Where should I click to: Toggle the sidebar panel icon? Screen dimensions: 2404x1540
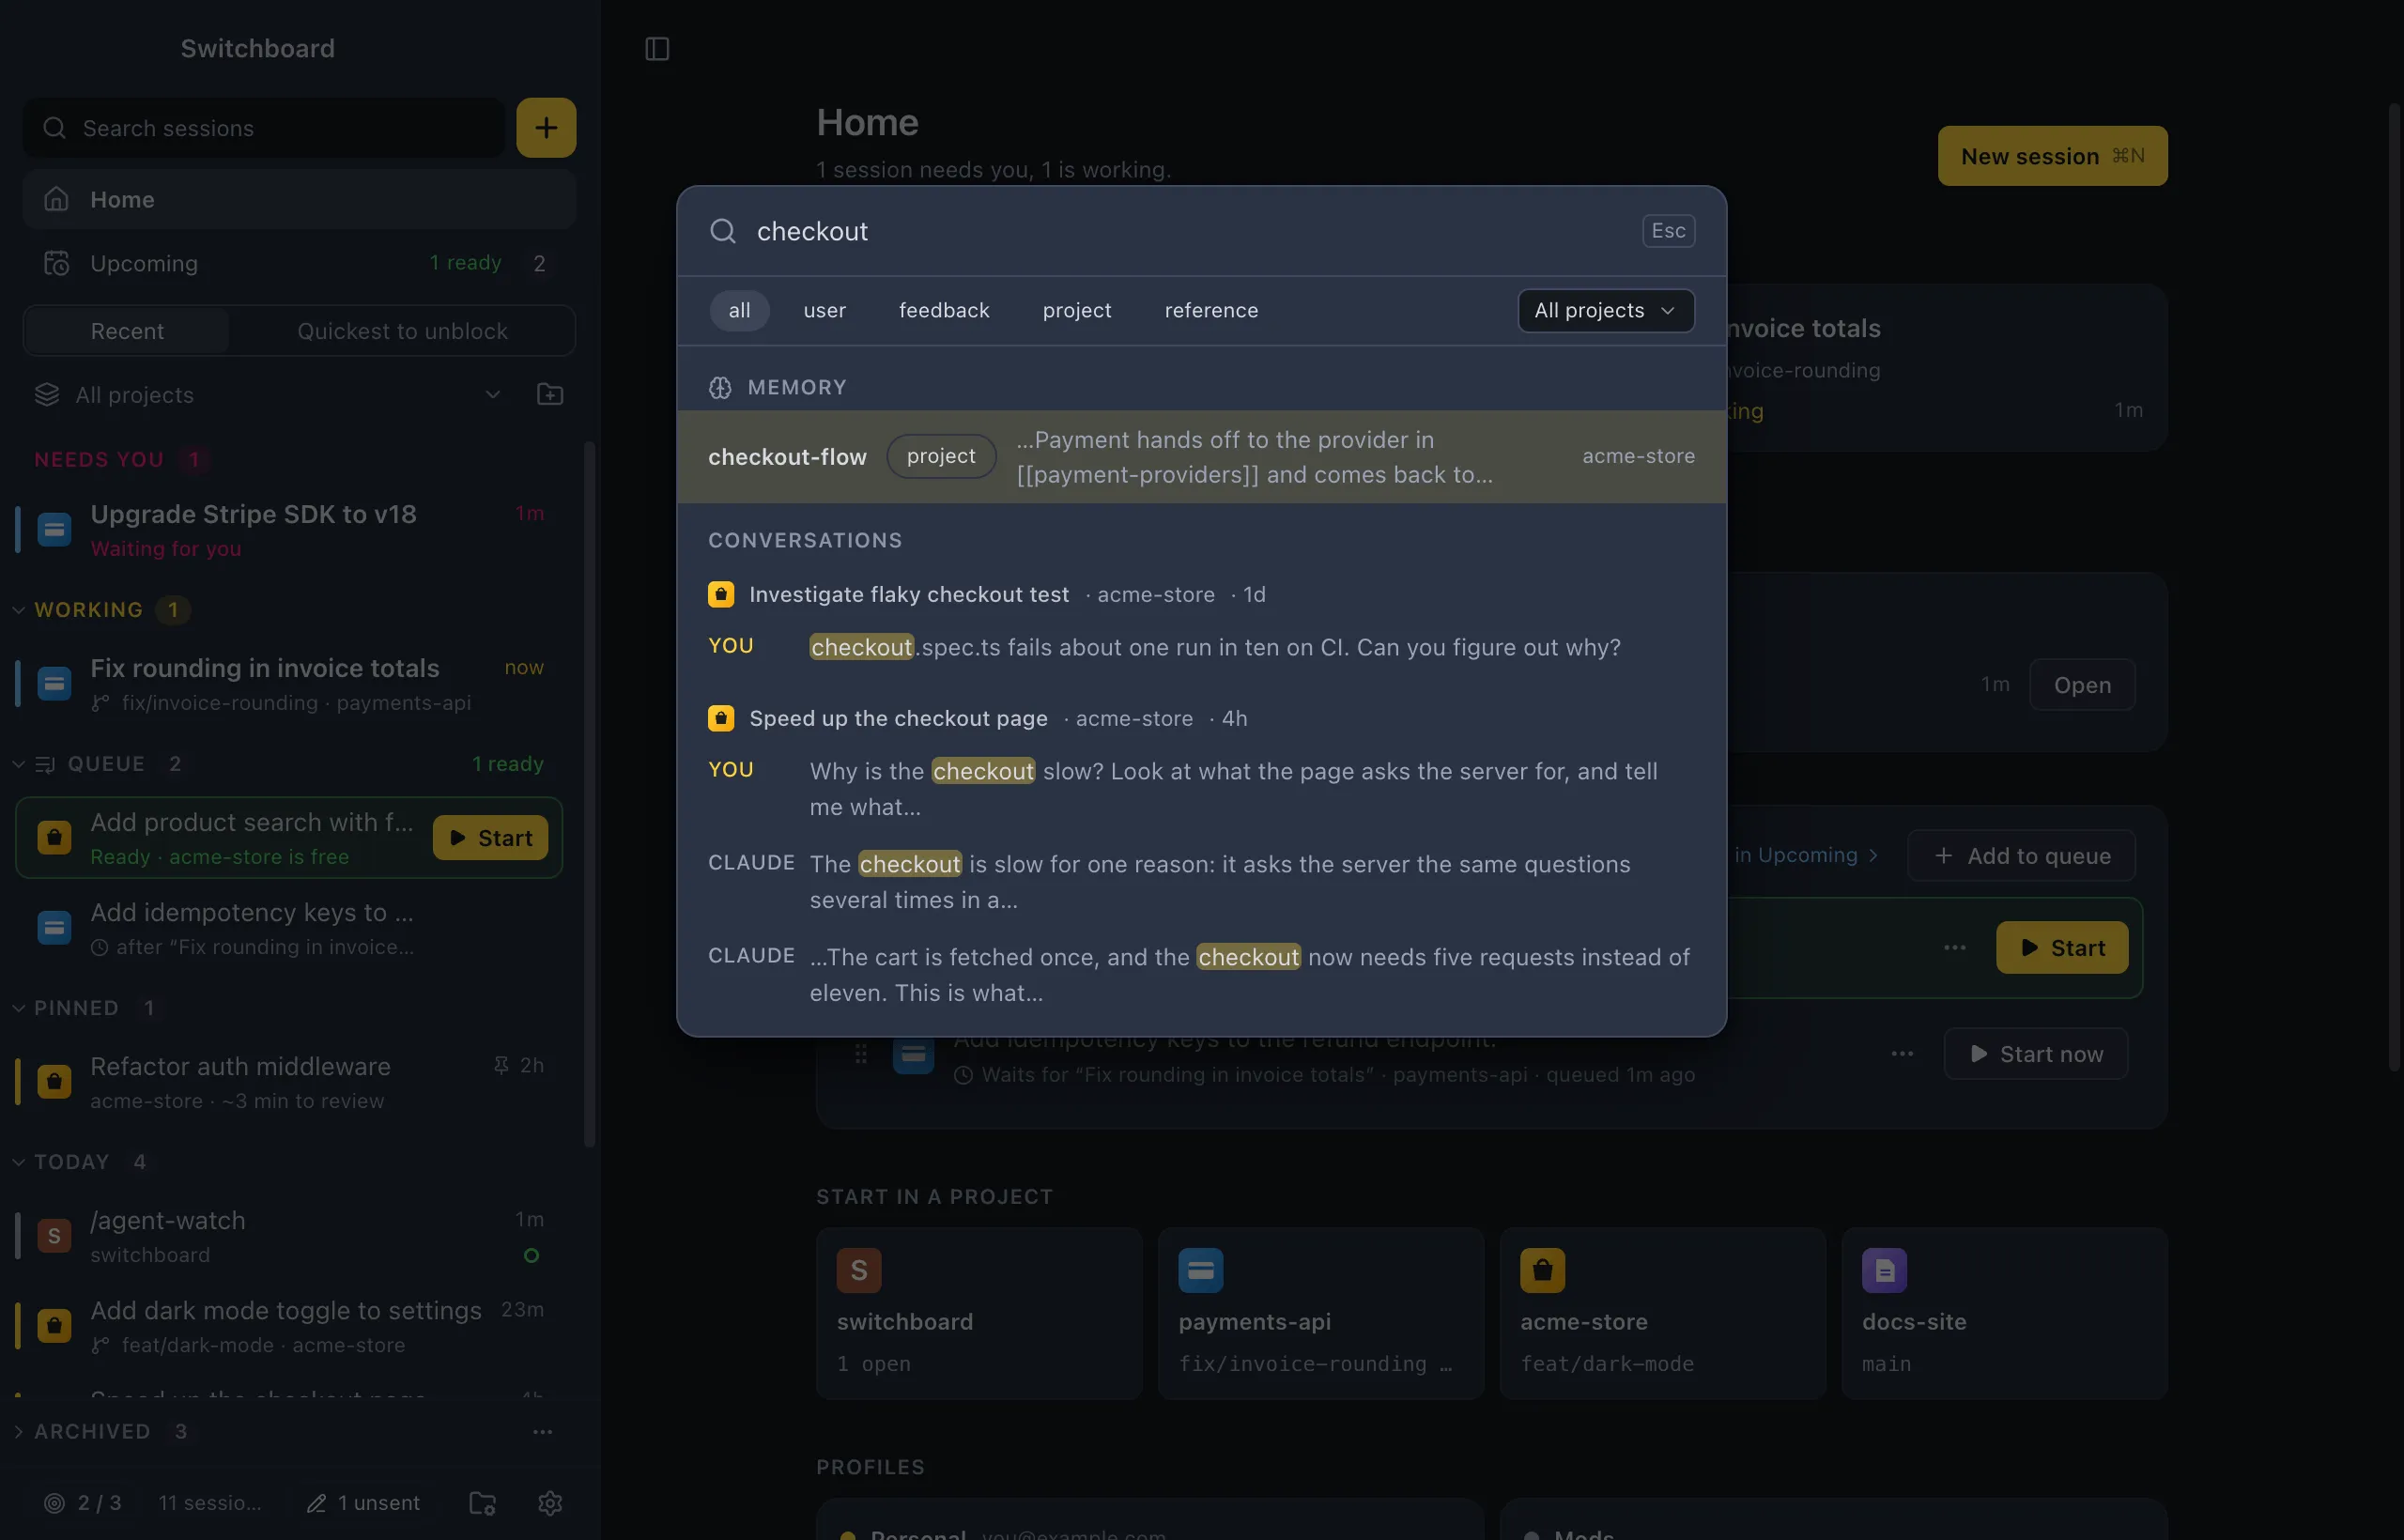(x=657, y=48)
